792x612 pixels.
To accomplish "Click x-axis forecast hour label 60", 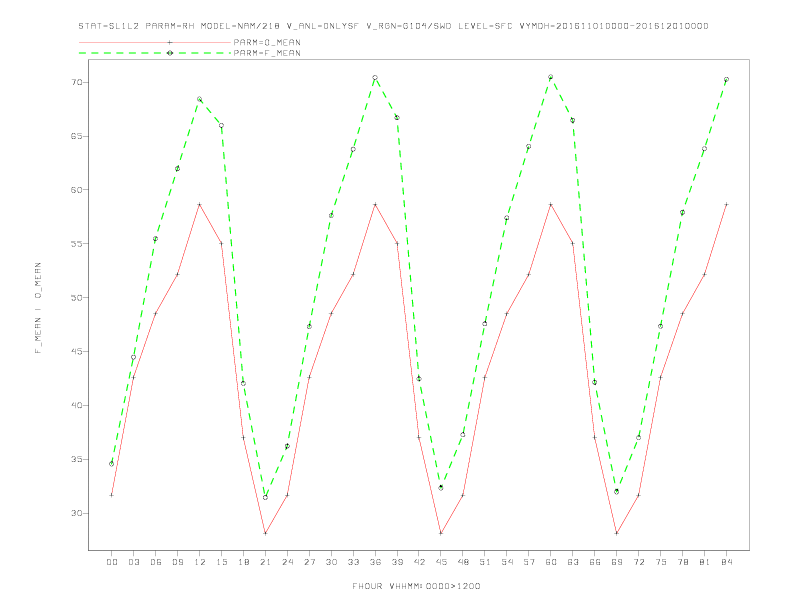I will click(x=551, y=562).
